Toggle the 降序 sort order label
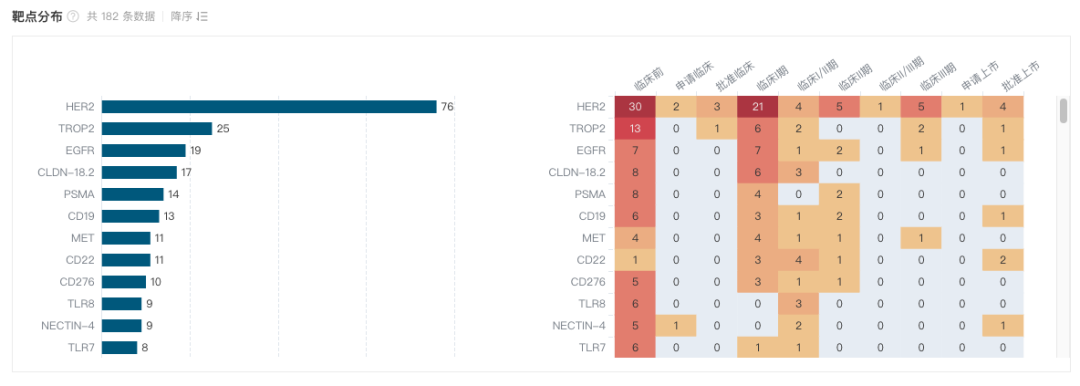 pos(182,17)
